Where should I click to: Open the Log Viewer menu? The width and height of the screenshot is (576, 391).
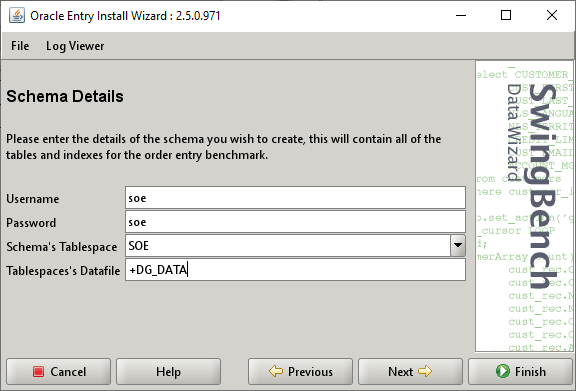click(75, 46)
